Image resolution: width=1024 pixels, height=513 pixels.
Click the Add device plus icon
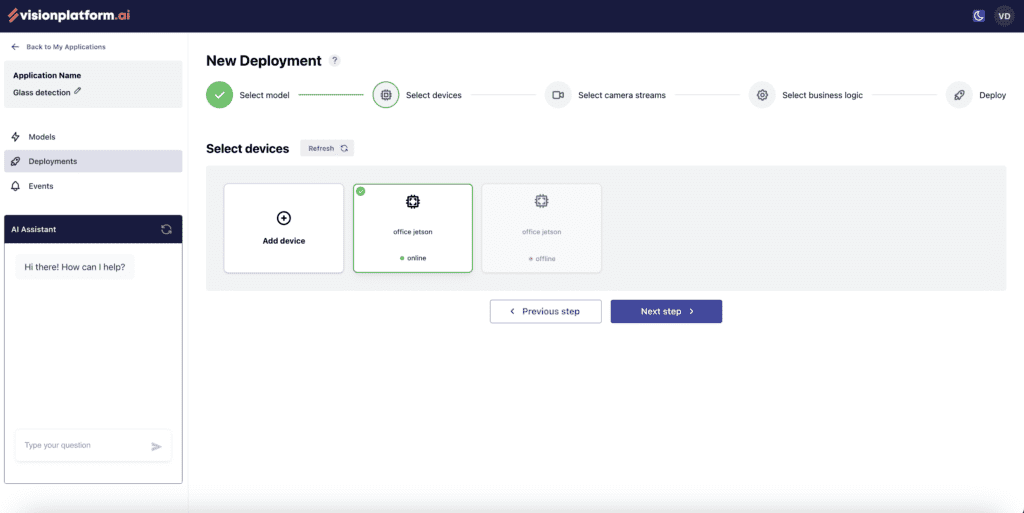click(x=283, y=218)
